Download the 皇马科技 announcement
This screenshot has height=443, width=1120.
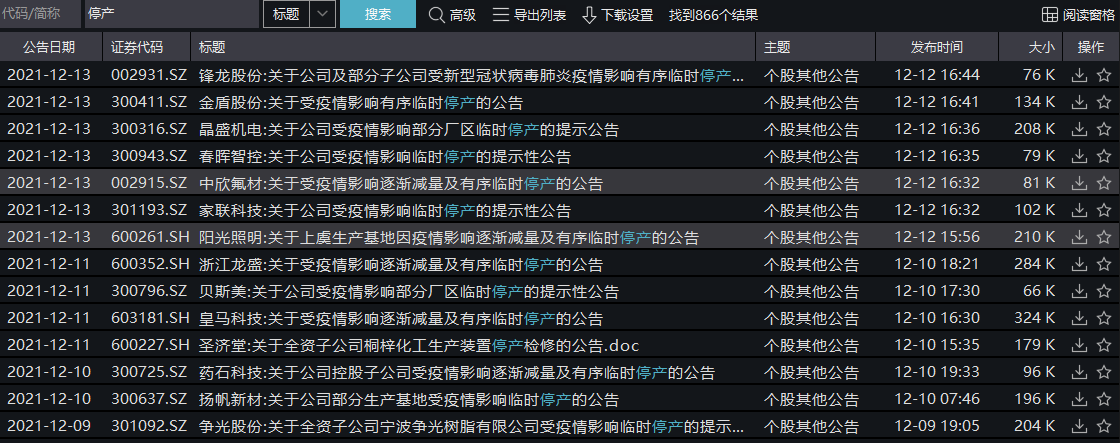pos(1079,318)
